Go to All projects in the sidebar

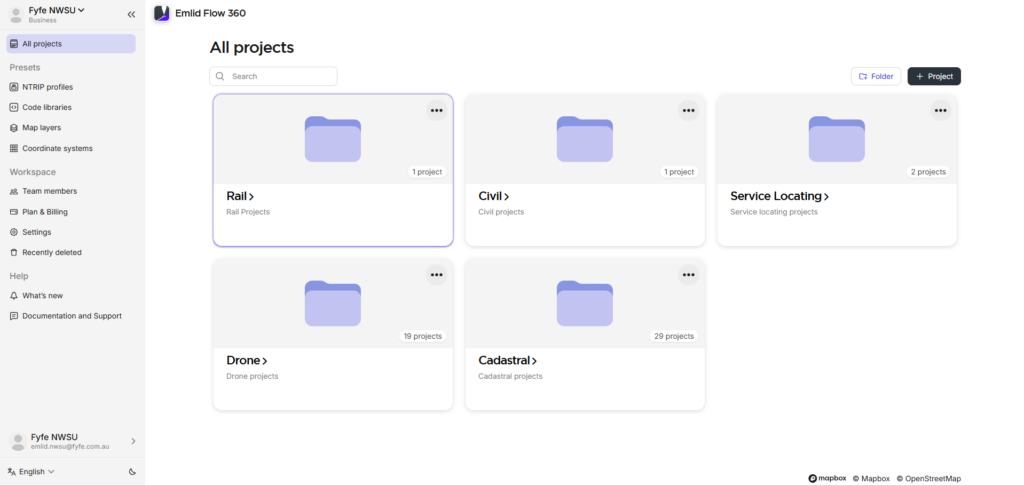click(71, 44)
